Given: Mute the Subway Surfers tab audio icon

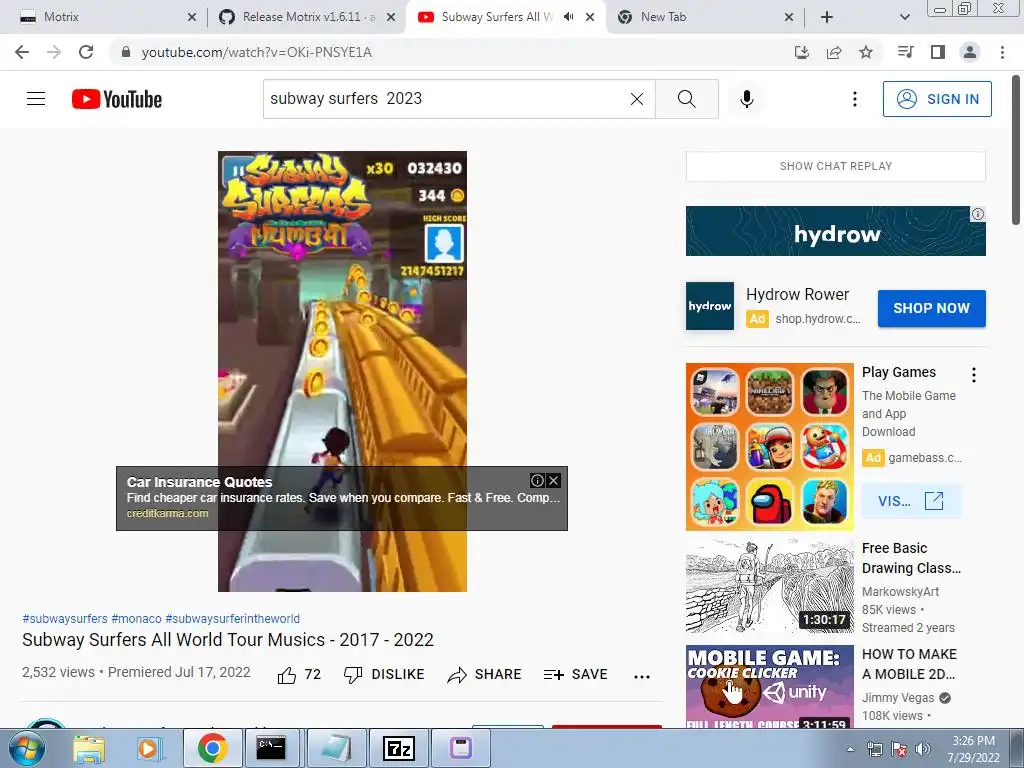Looking at the screenshot, I should click(569, 17).
